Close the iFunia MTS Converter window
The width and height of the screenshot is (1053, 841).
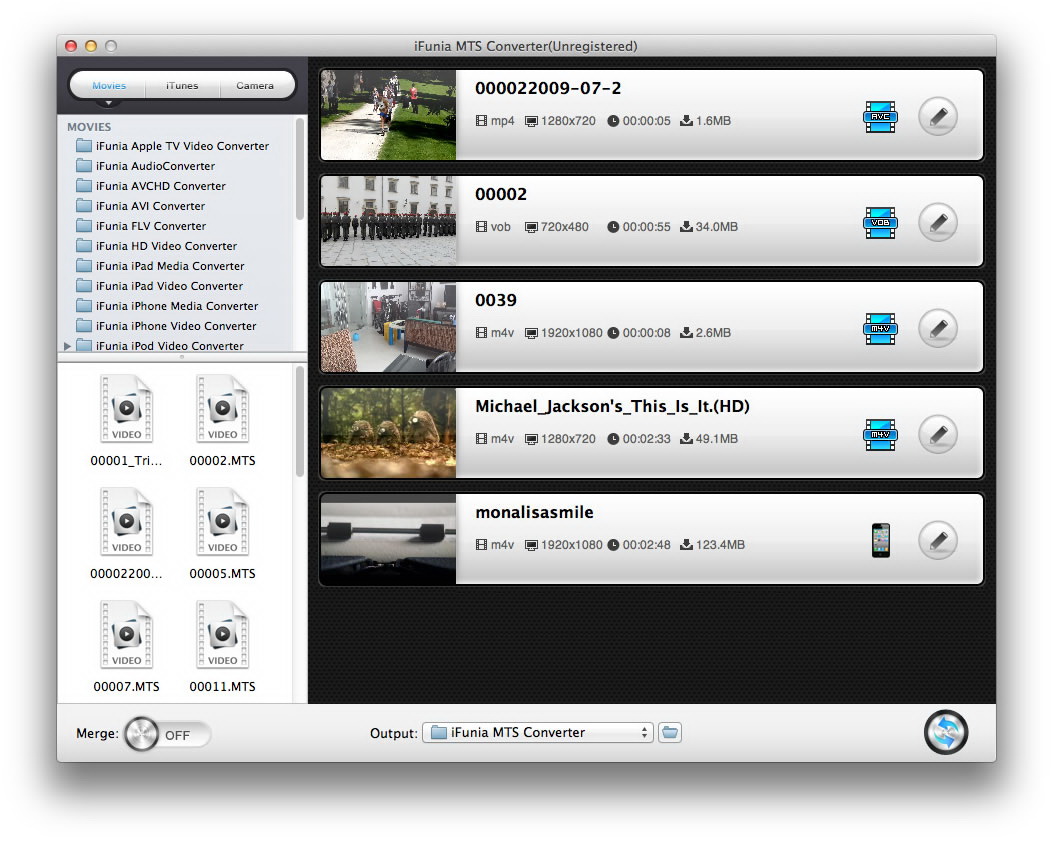71,46
